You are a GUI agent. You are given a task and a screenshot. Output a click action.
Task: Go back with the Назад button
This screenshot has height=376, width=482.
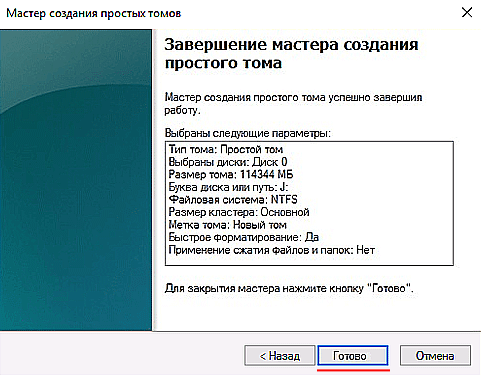(280, 356)
